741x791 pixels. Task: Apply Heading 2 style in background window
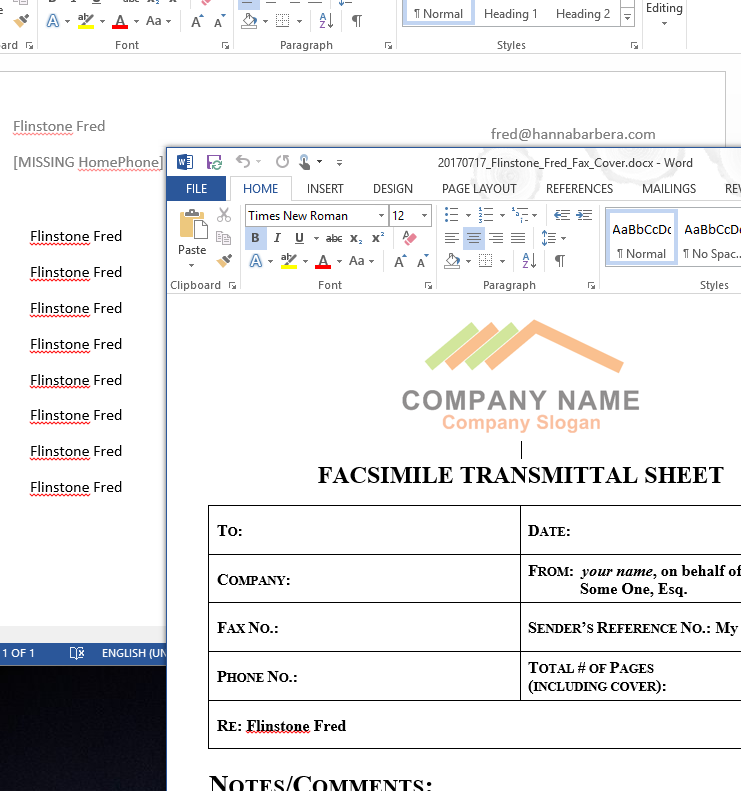[x=583, y=14]
